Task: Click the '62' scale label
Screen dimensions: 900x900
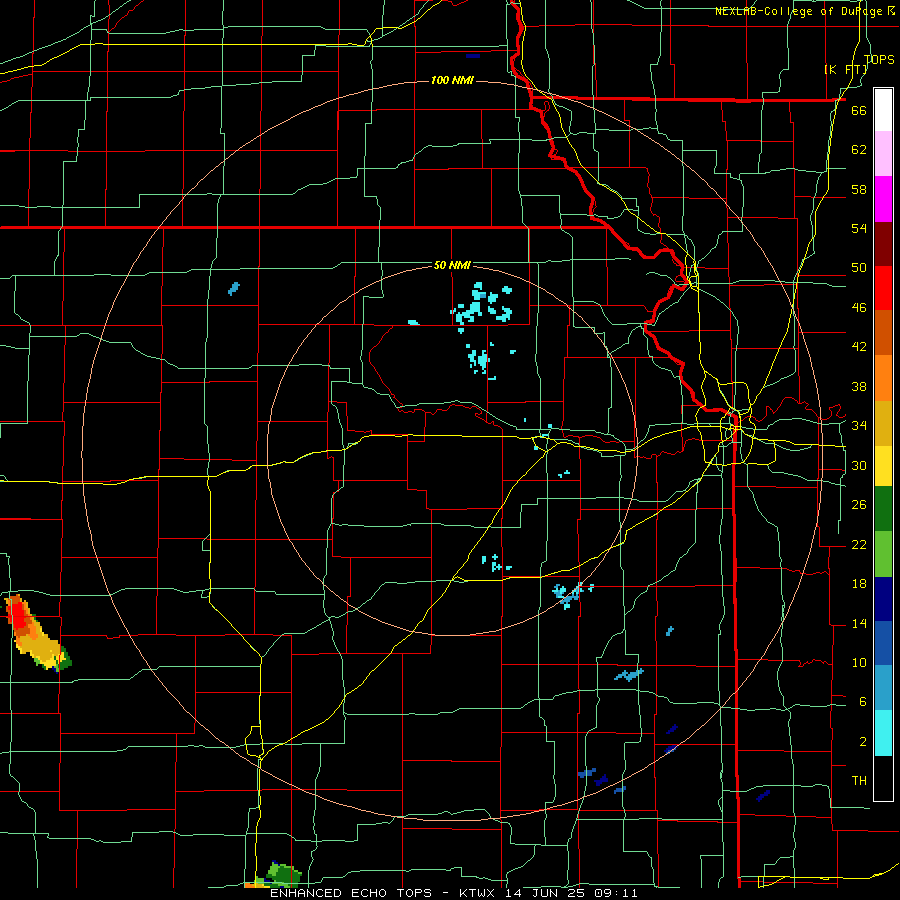Action: pyautogui.click(x=859, y=150)
